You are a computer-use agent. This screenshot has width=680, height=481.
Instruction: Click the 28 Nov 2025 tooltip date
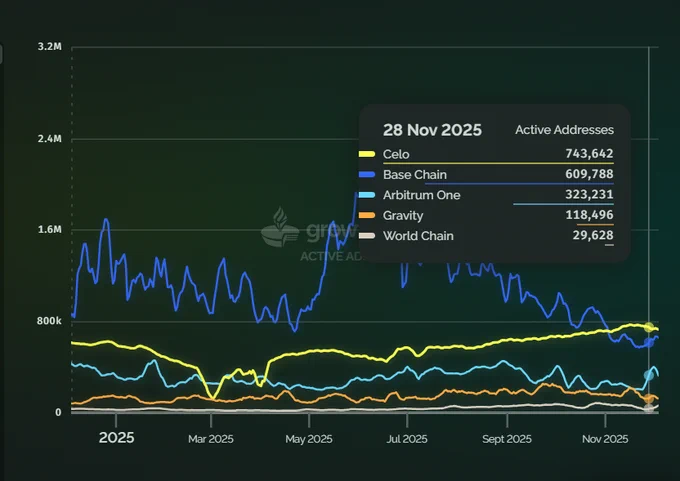pos(432,130)
